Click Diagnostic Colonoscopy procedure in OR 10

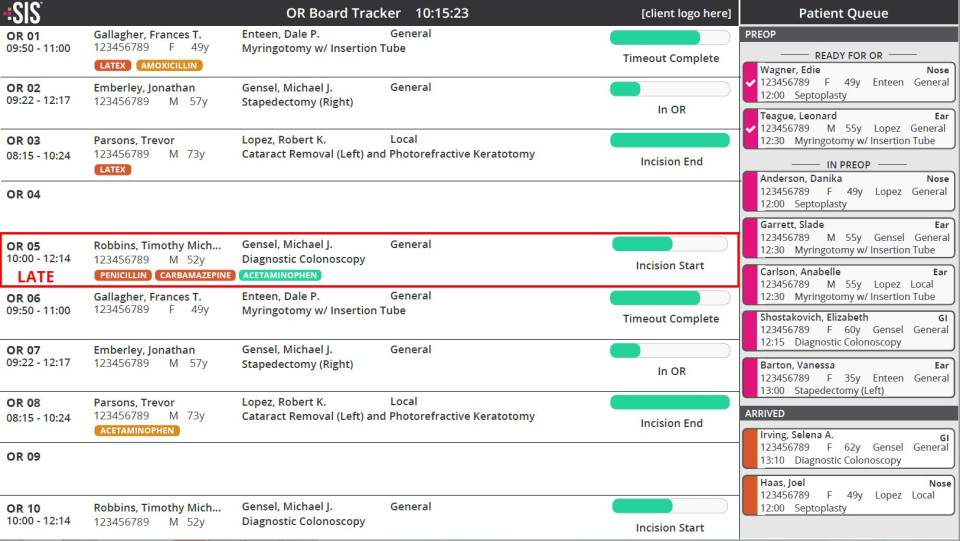(x=303, y=521)
